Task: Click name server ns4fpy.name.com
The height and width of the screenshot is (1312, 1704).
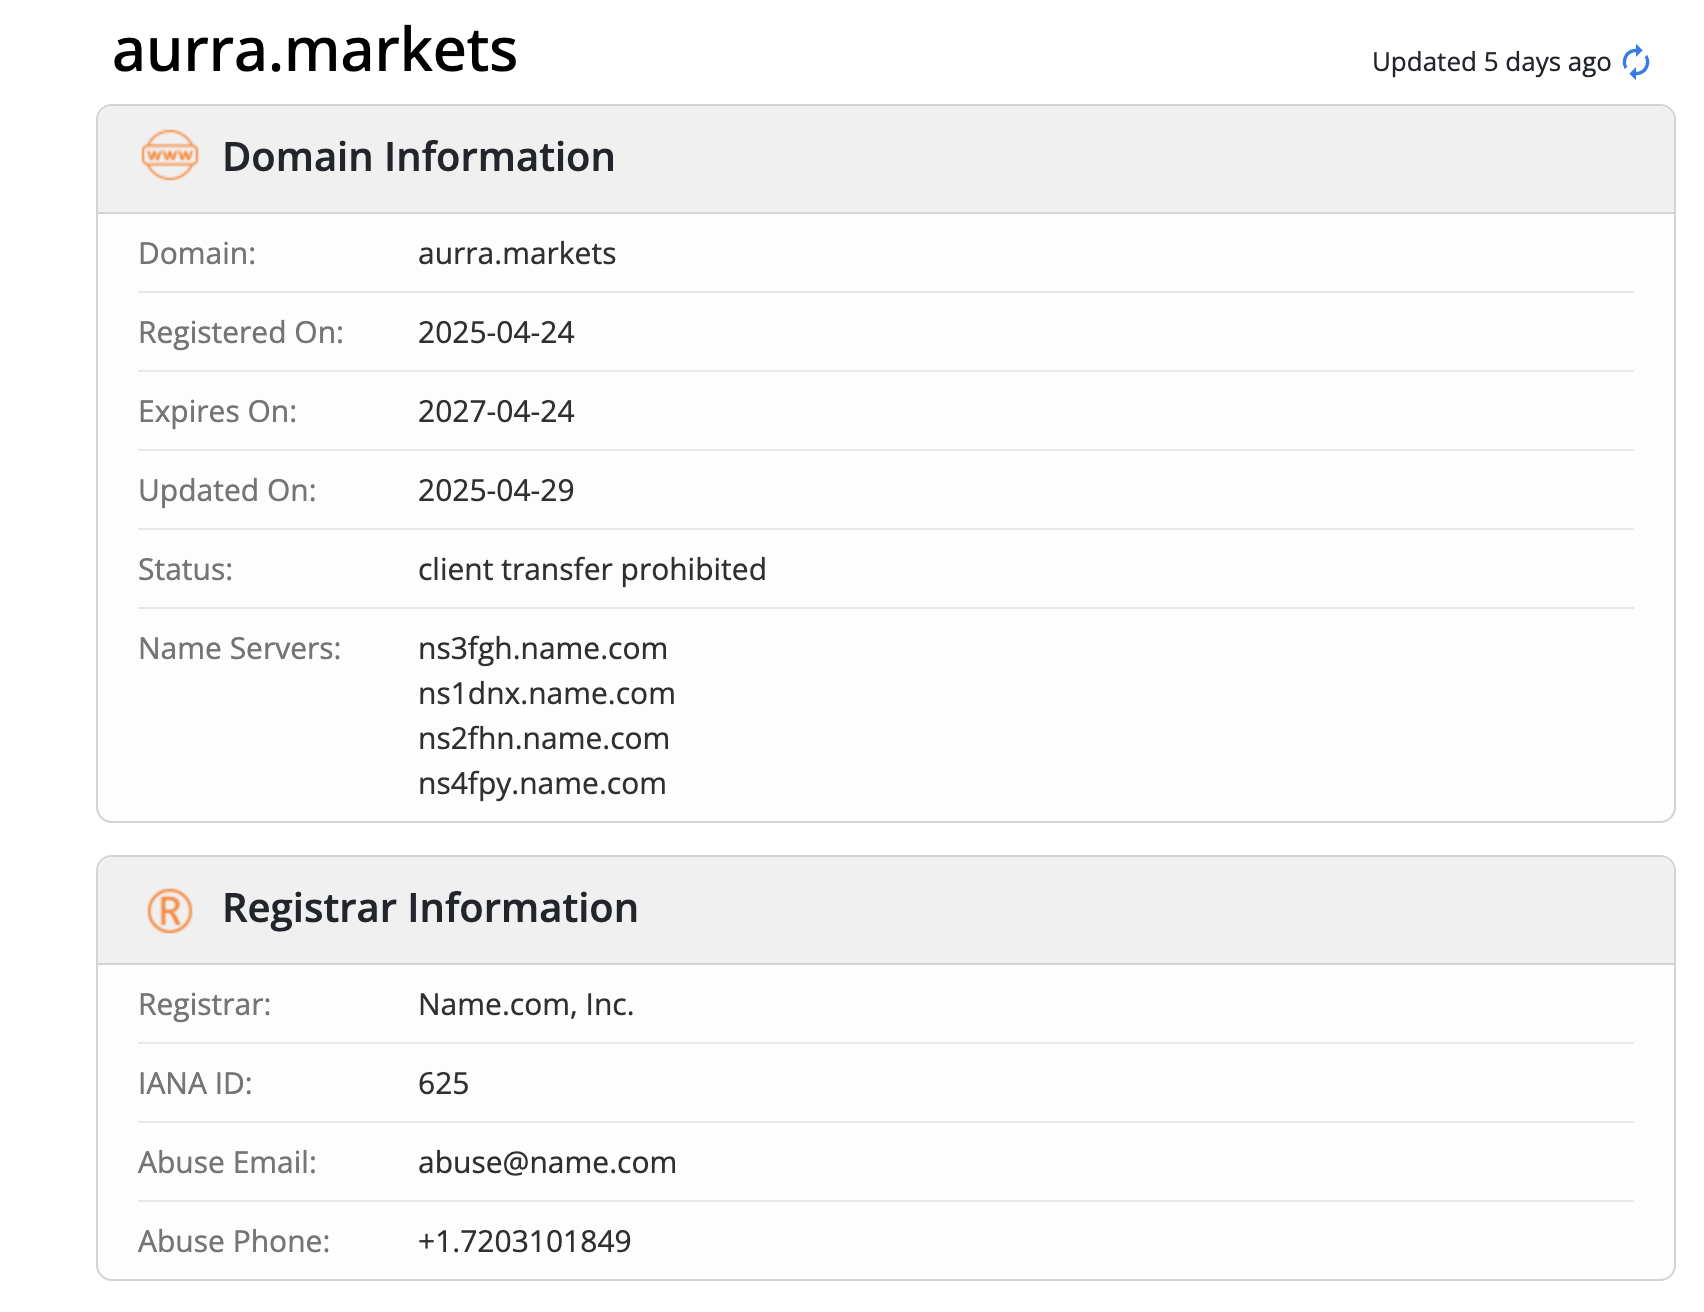Action: pos(542,784)
